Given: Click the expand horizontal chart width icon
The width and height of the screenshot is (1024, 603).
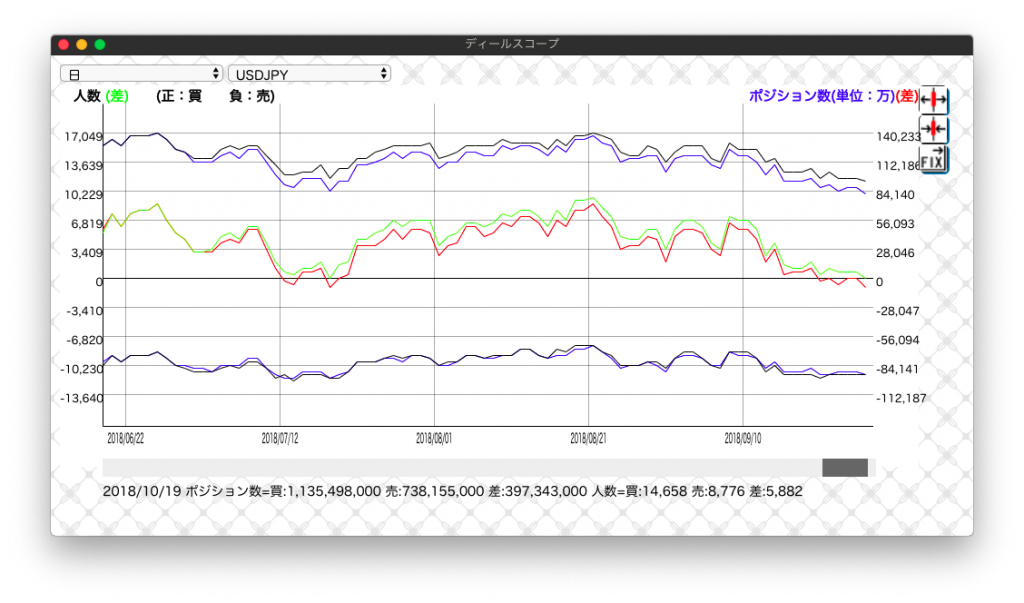Looking at the screenshot, I should coord(933,100).
